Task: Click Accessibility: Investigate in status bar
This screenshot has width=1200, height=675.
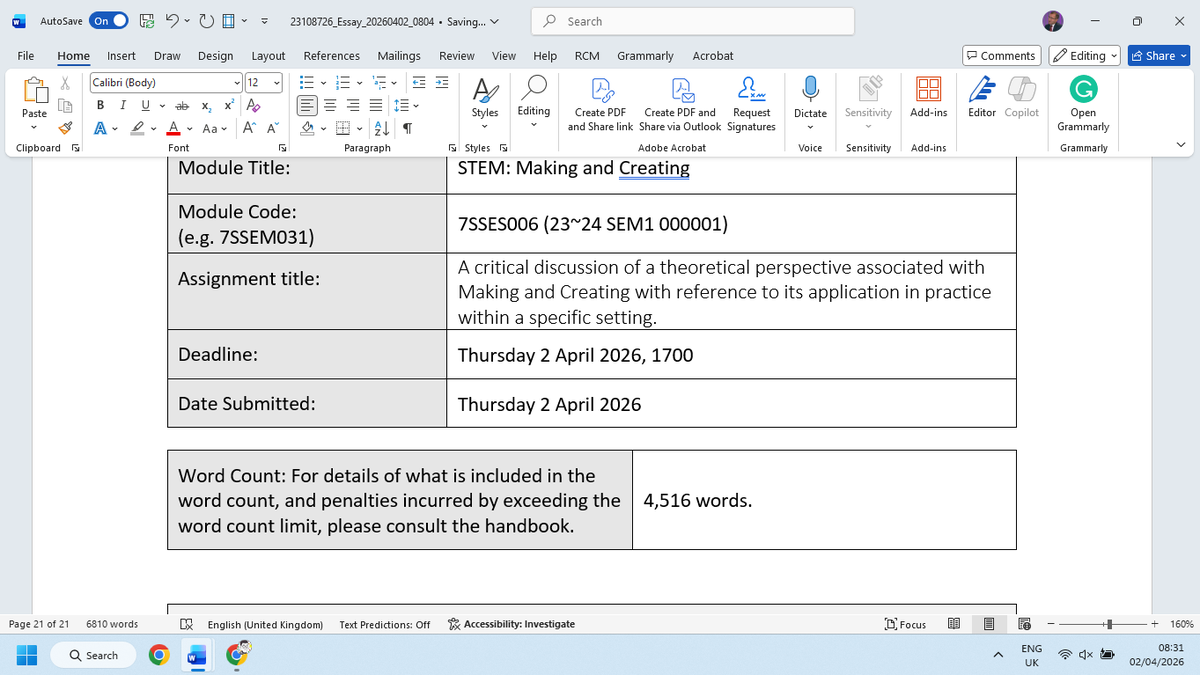Action: [511, 624]
